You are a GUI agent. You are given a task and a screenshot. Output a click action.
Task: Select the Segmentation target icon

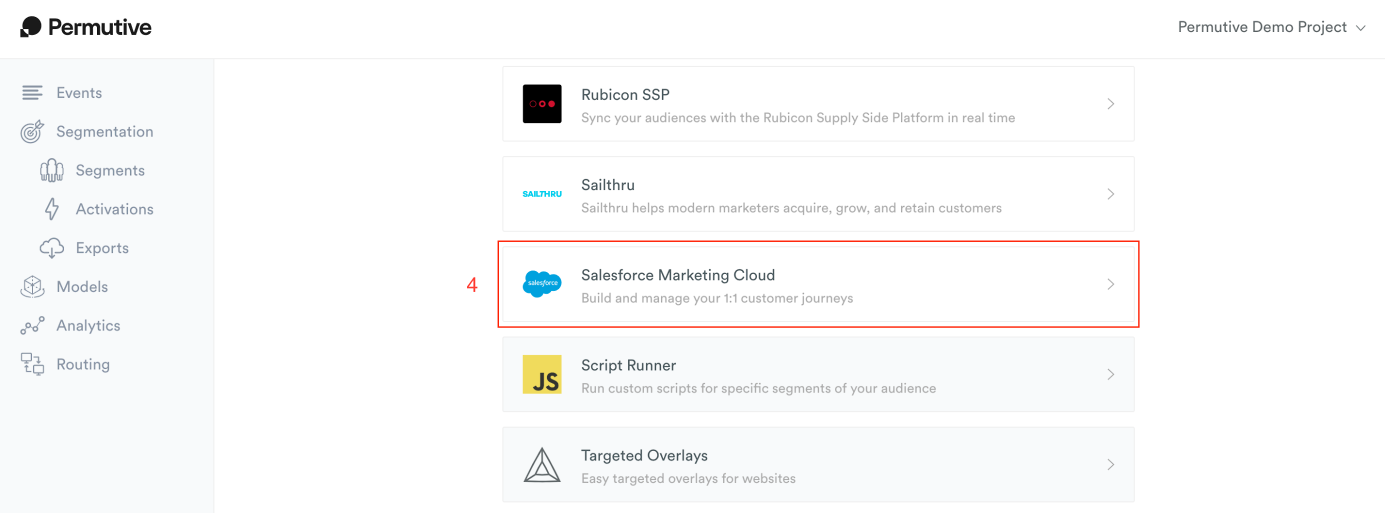32,132
